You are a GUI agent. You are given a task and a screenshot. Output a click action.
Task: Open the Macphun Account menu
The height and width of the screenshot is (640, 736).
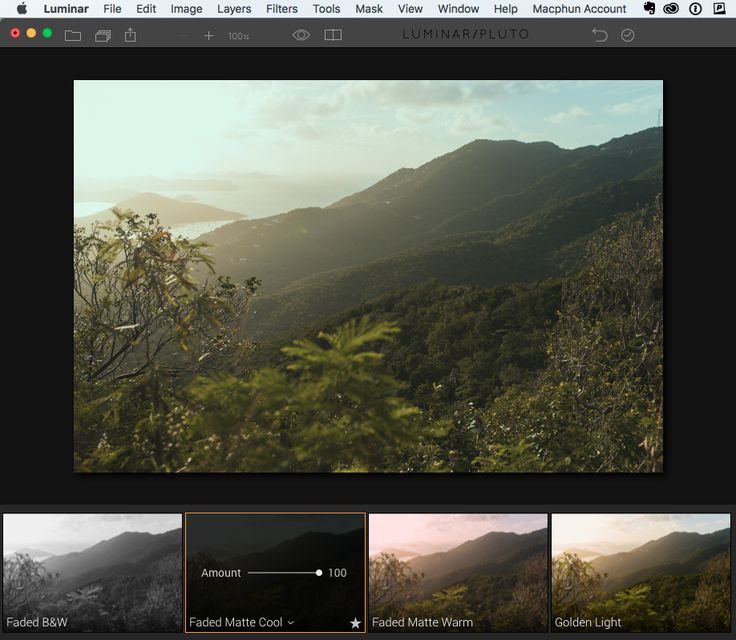tap(579, 8)
